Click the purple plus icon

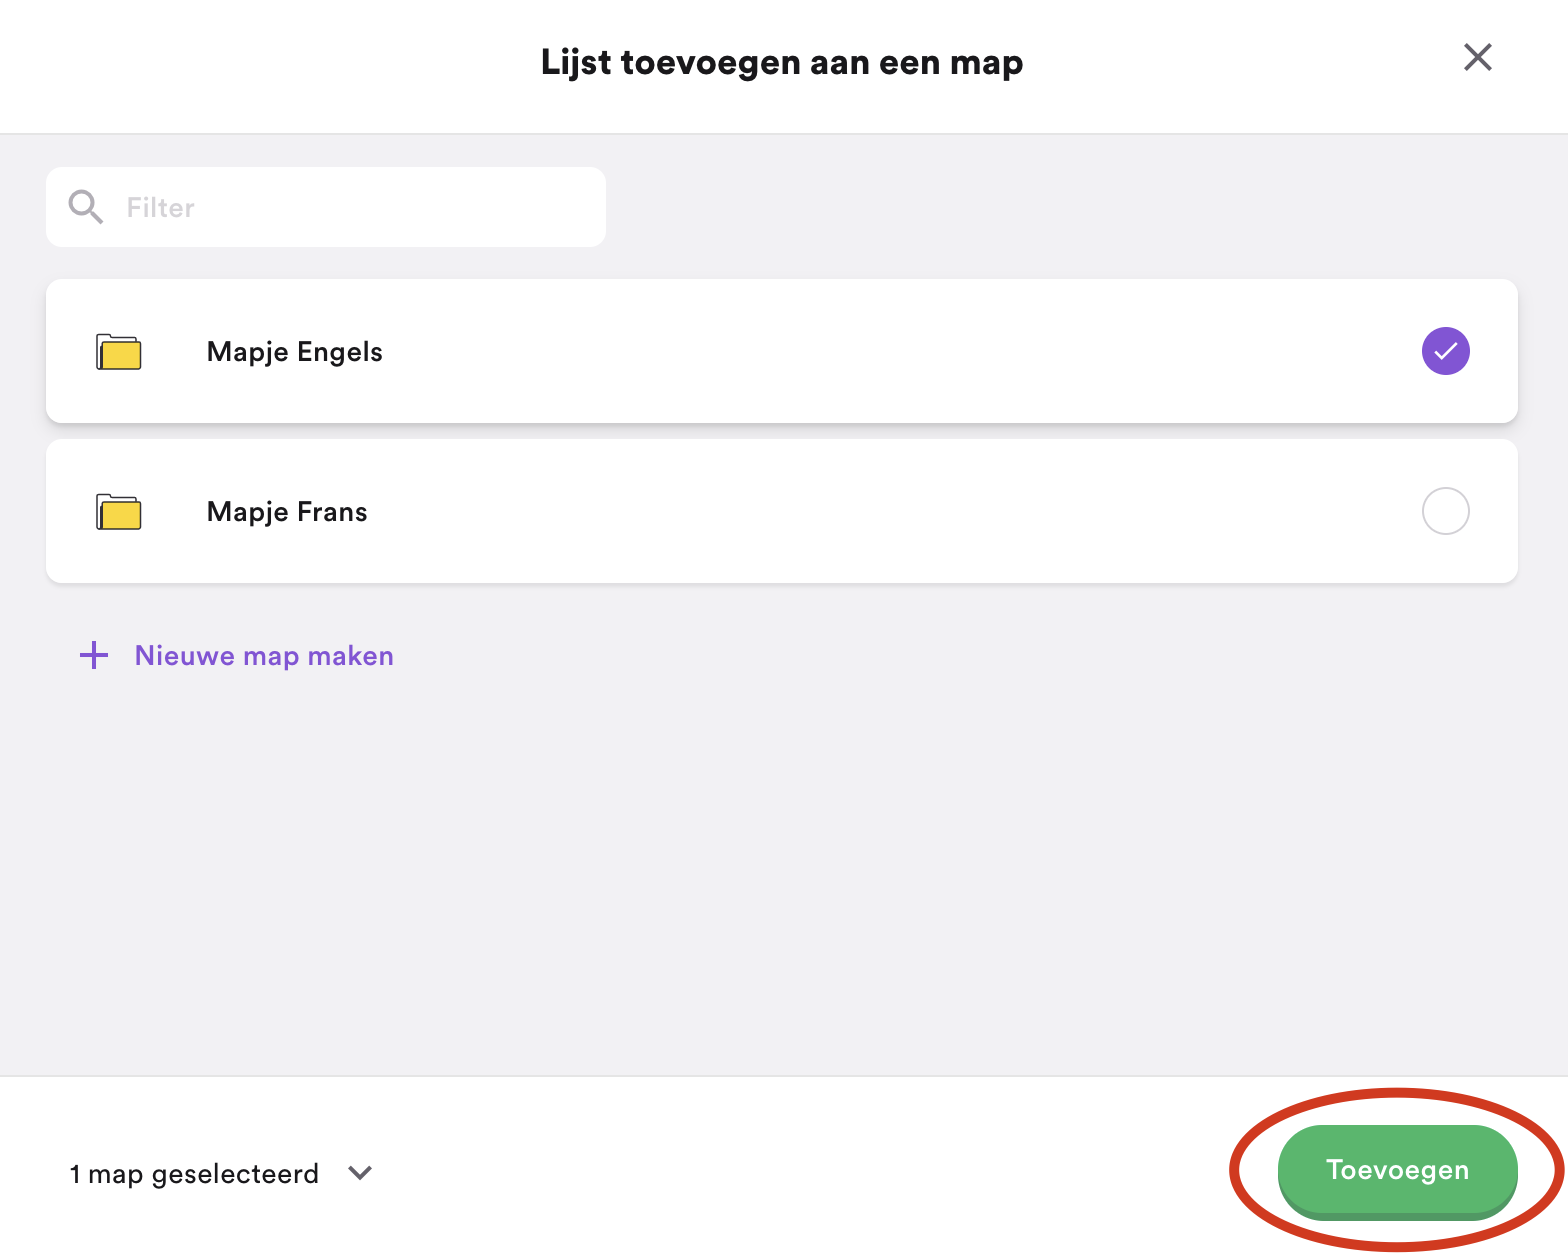click(x=94, y=656)
